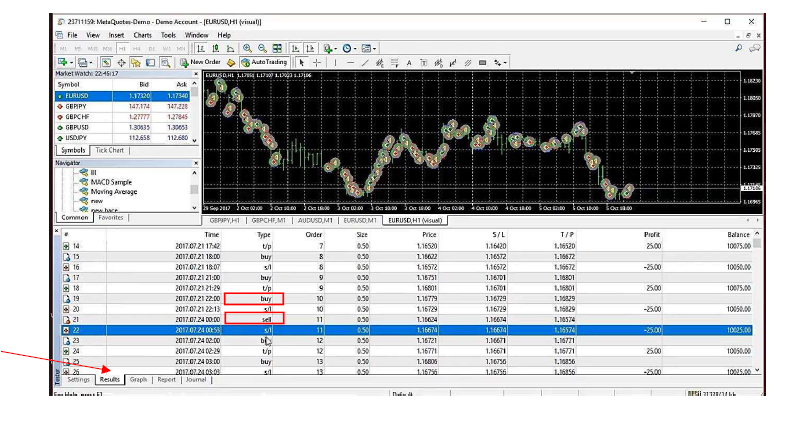Open the Help menu
The width and height of the screenshot is (811, 425).
(x=224, y=35)
